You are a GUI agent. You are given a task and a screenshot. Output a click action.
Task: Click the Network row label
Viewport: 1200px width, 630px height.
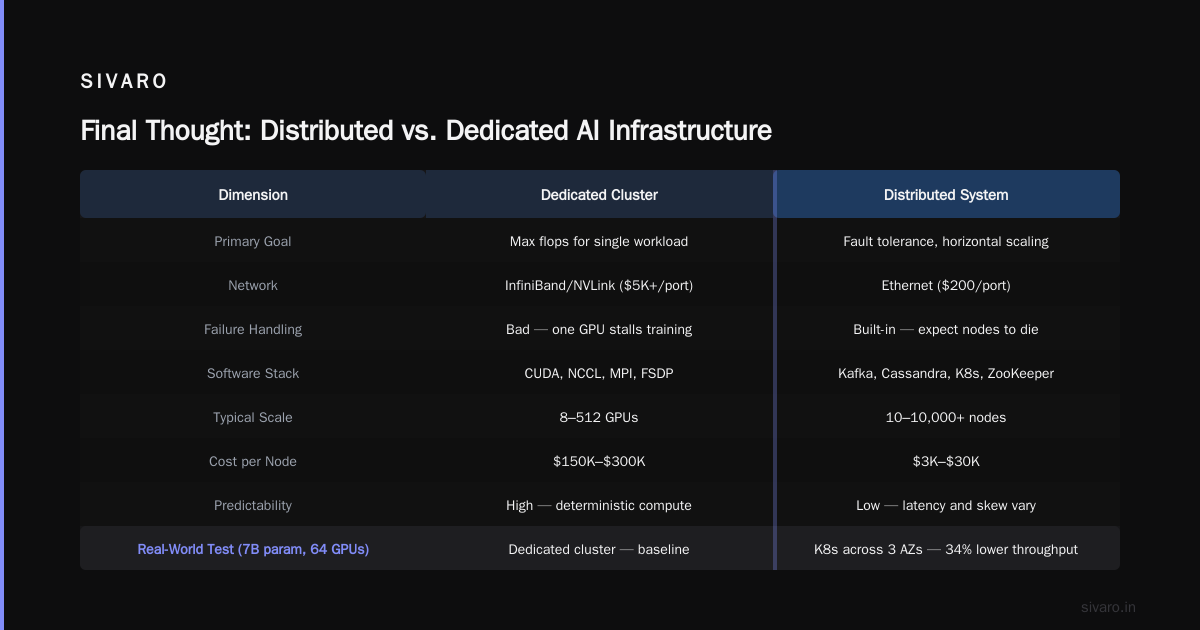[x=253, y=285]
